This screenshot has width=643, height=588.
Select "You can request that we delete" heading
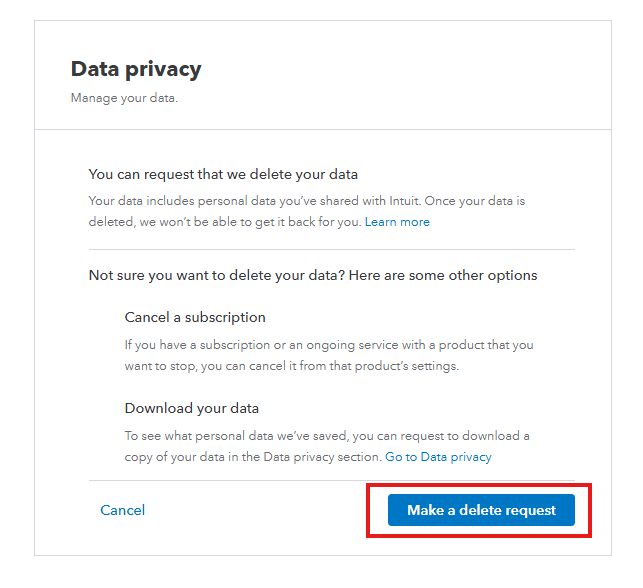pyautogui.click(x=223, y=174)
